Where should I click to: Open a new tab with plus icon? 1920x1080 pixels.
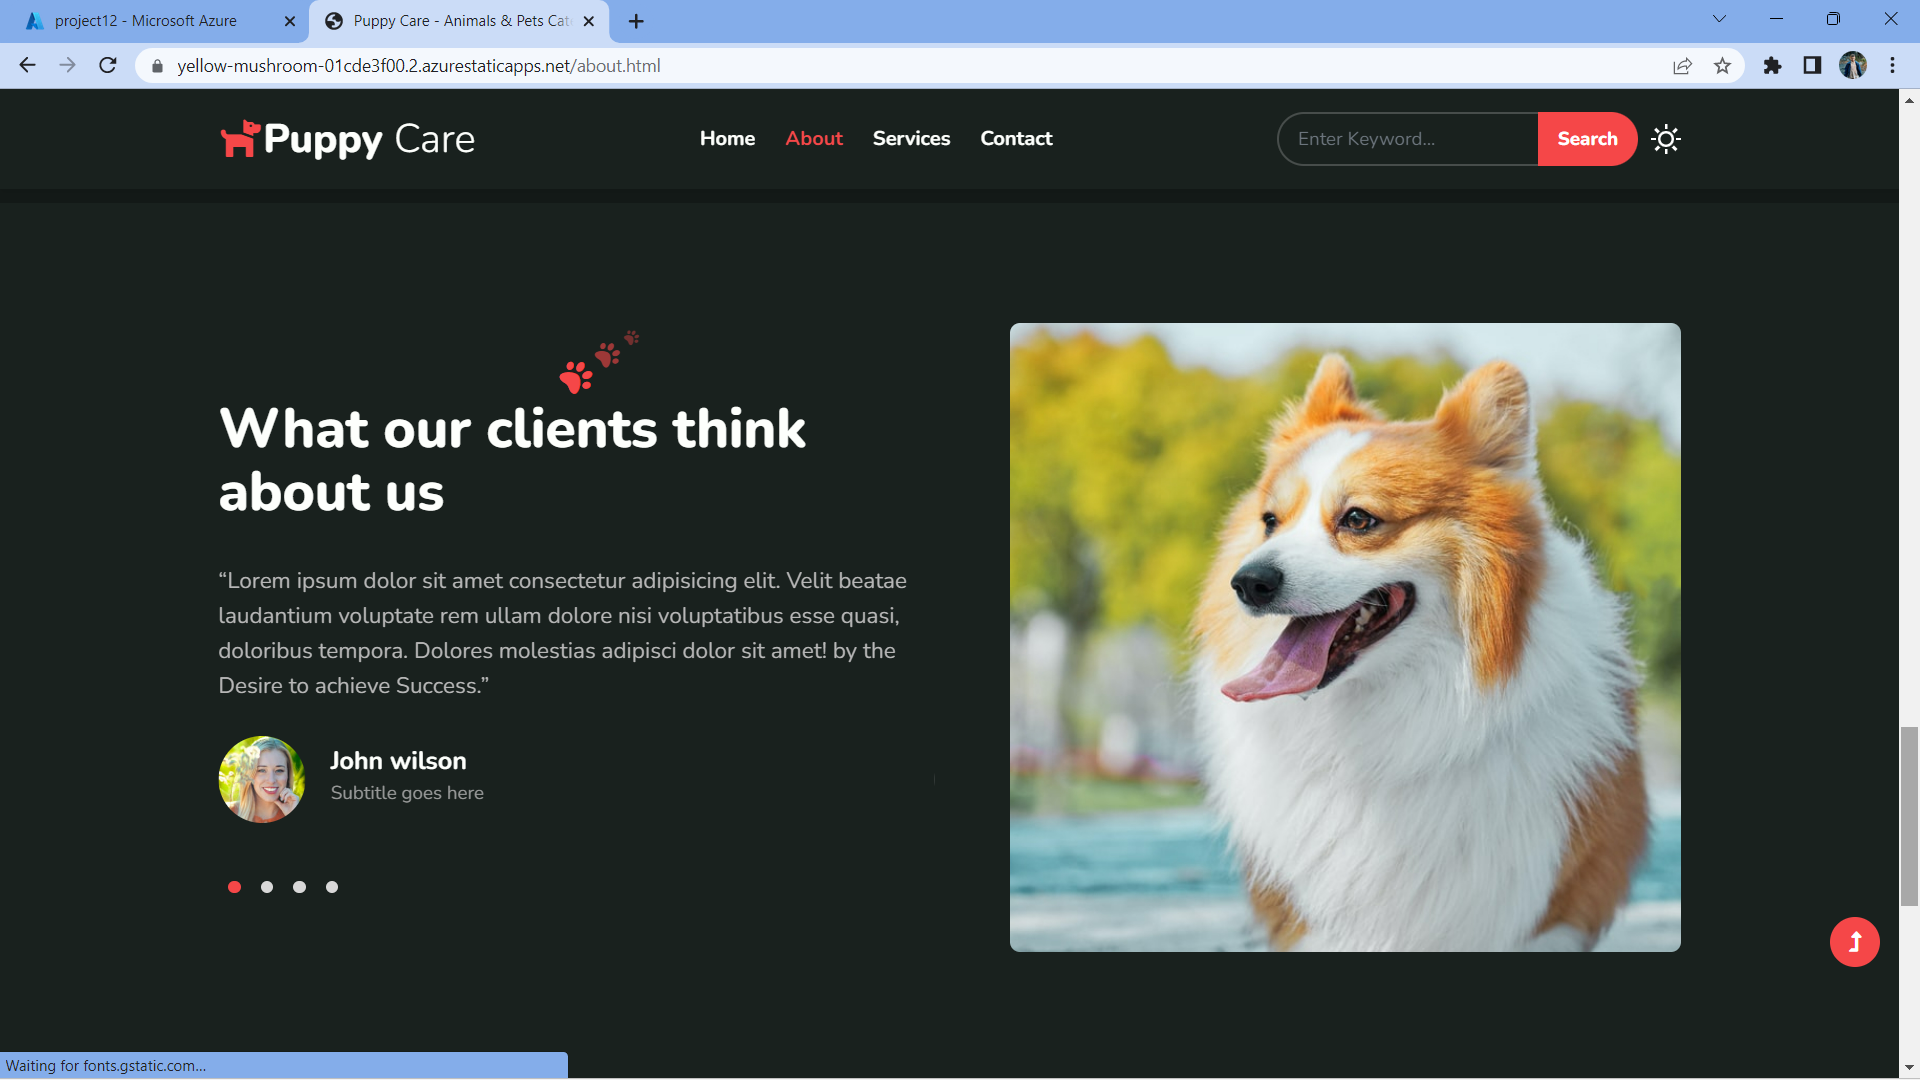[636, 21]
